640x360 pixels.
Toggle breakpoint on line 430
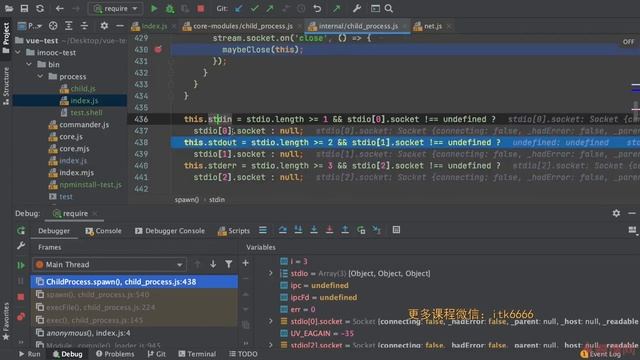point(158,49)
